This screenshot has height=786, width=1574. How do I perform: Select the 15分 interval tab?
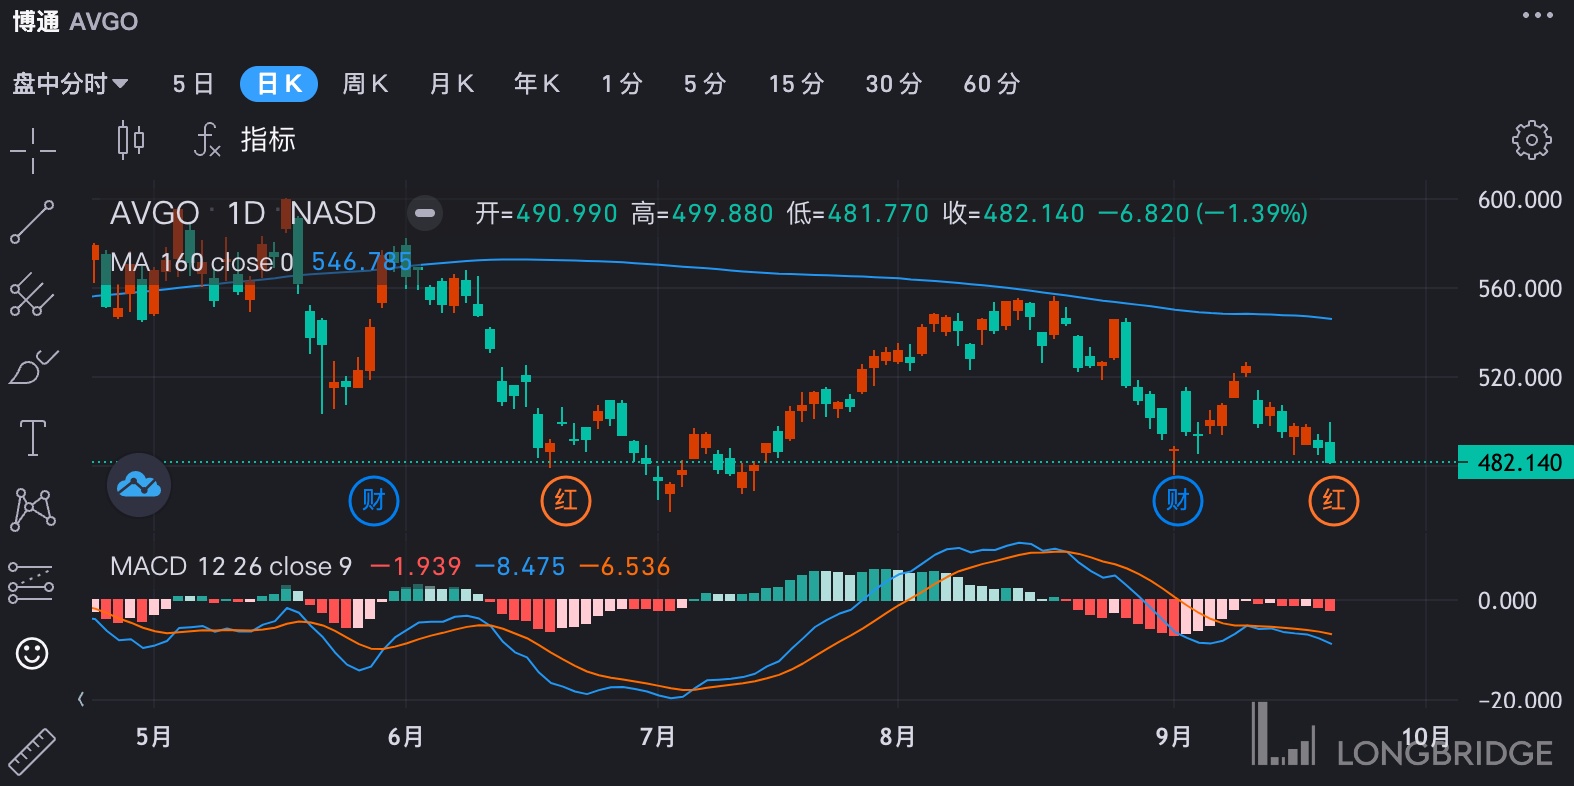[796, 84]
